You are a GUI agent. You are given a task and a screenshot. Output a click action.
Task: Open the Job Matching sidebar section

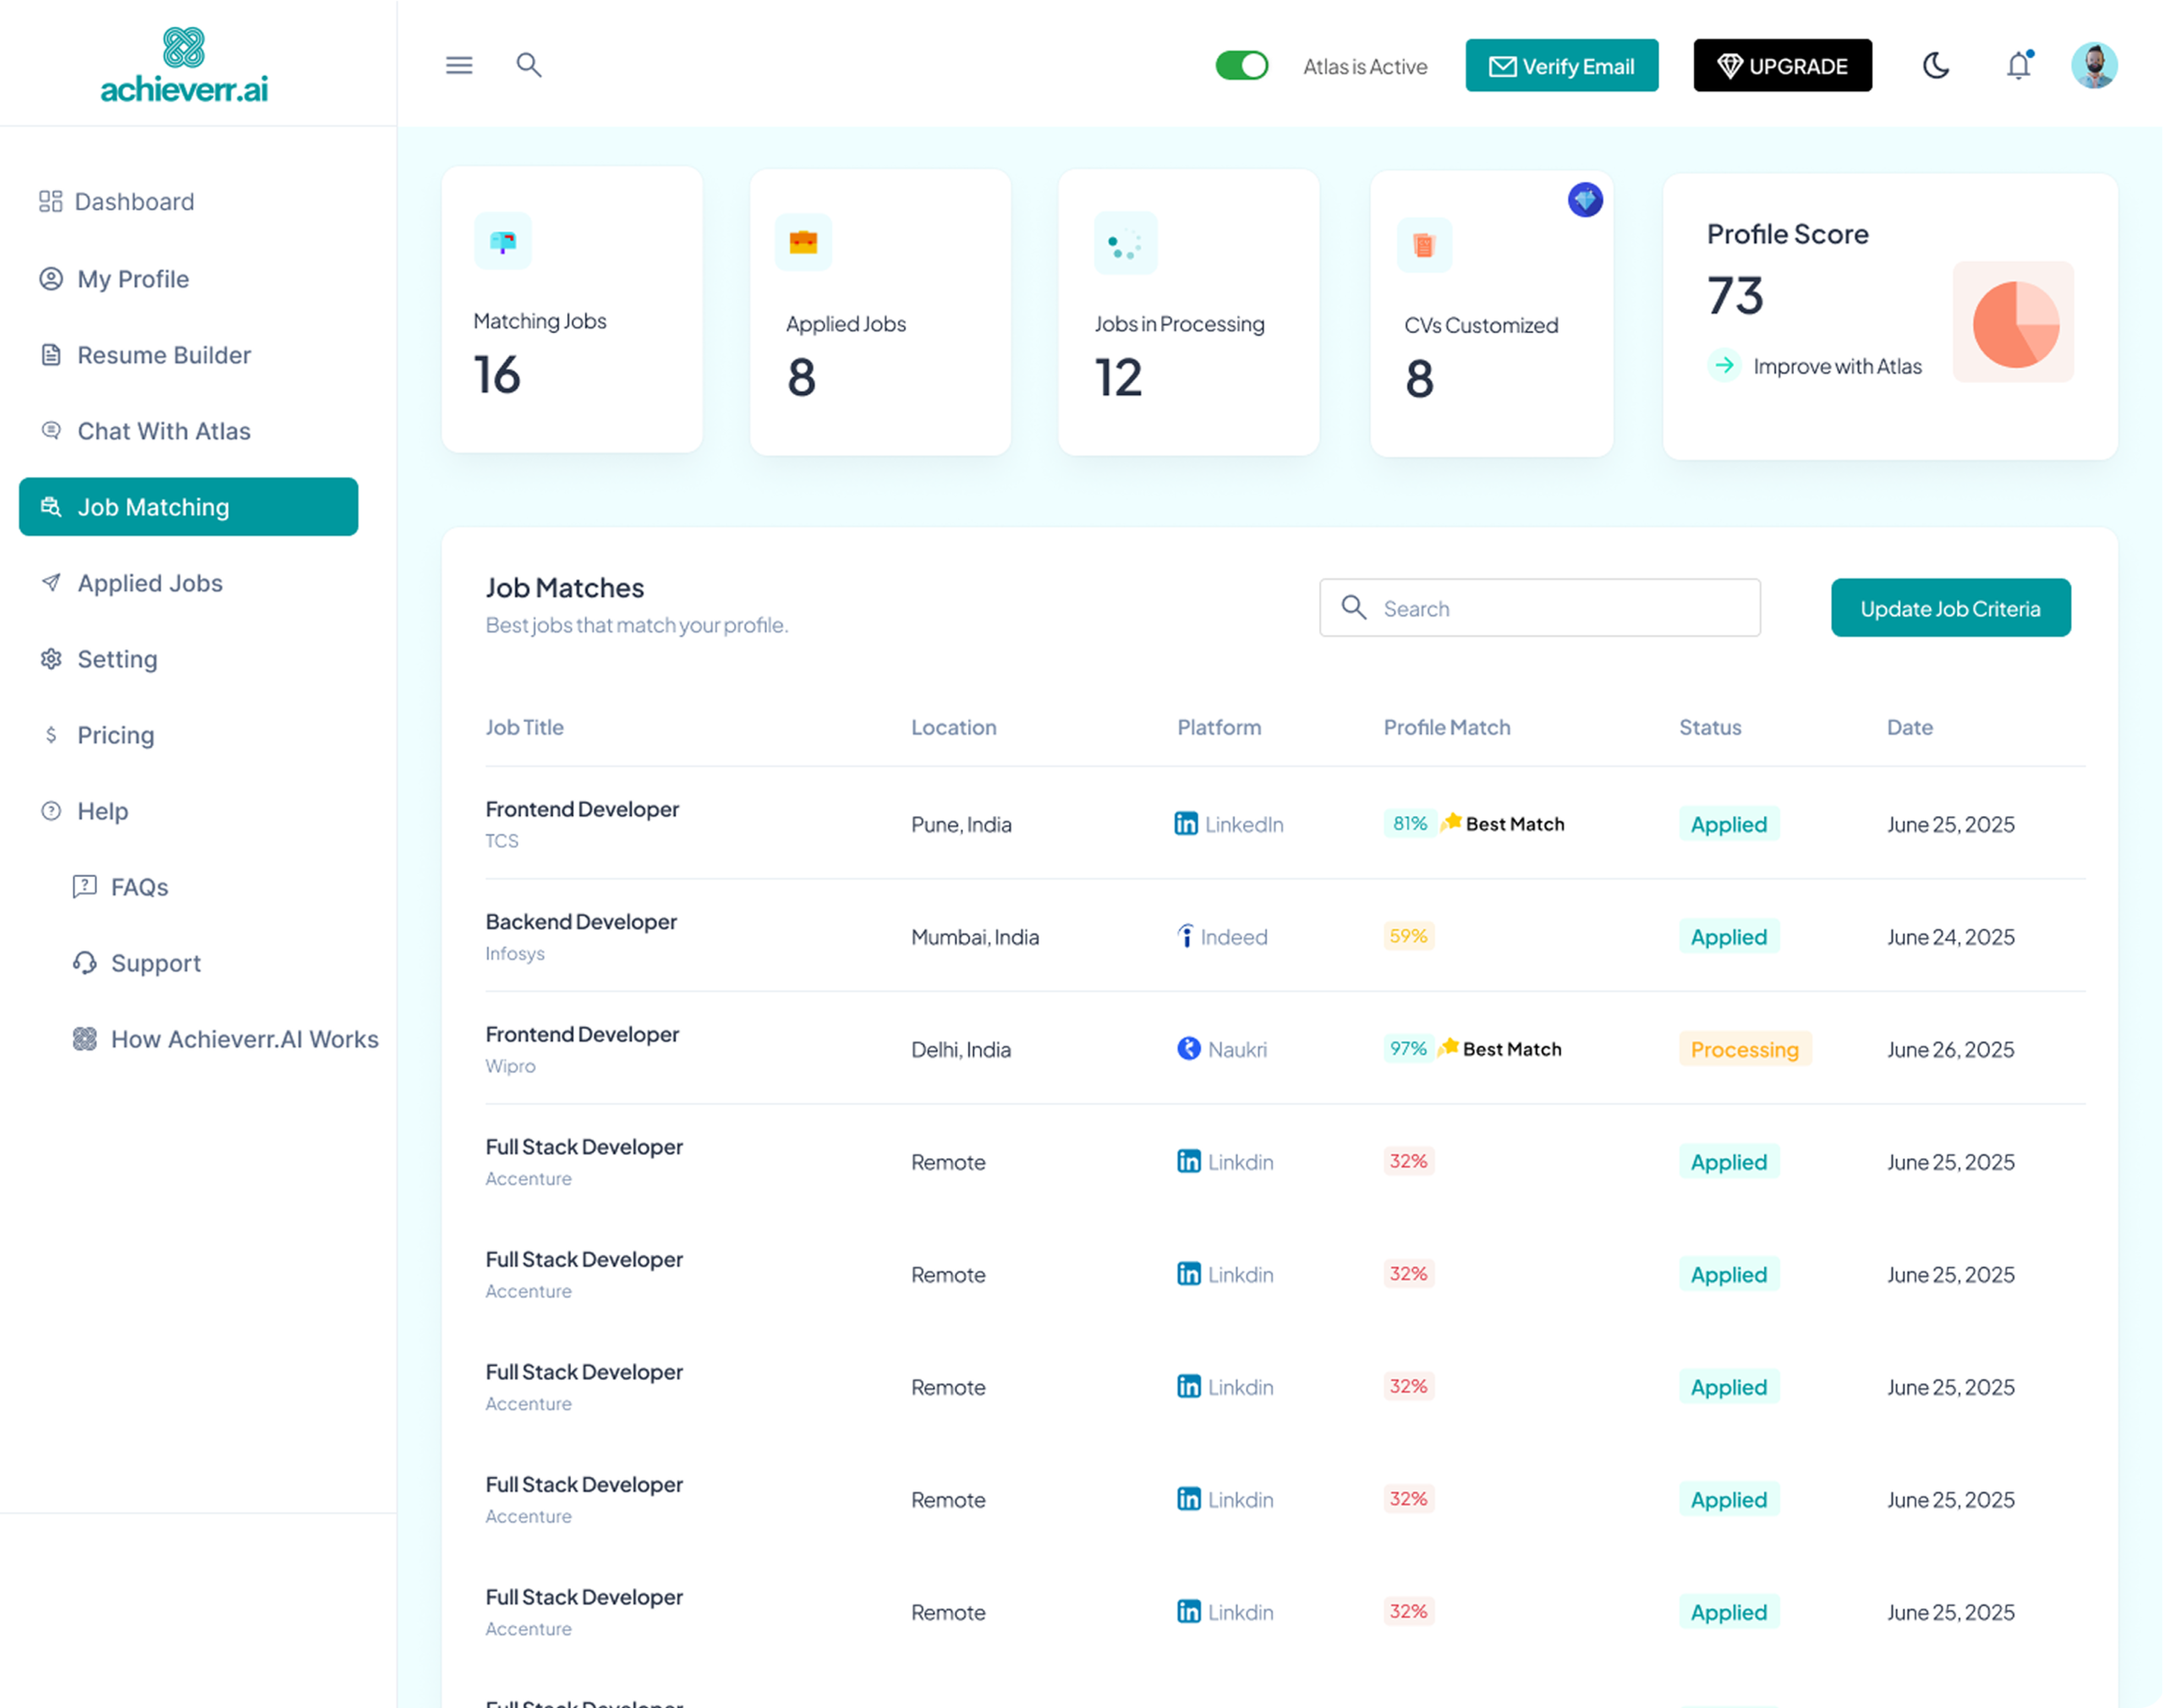point(153,507)
